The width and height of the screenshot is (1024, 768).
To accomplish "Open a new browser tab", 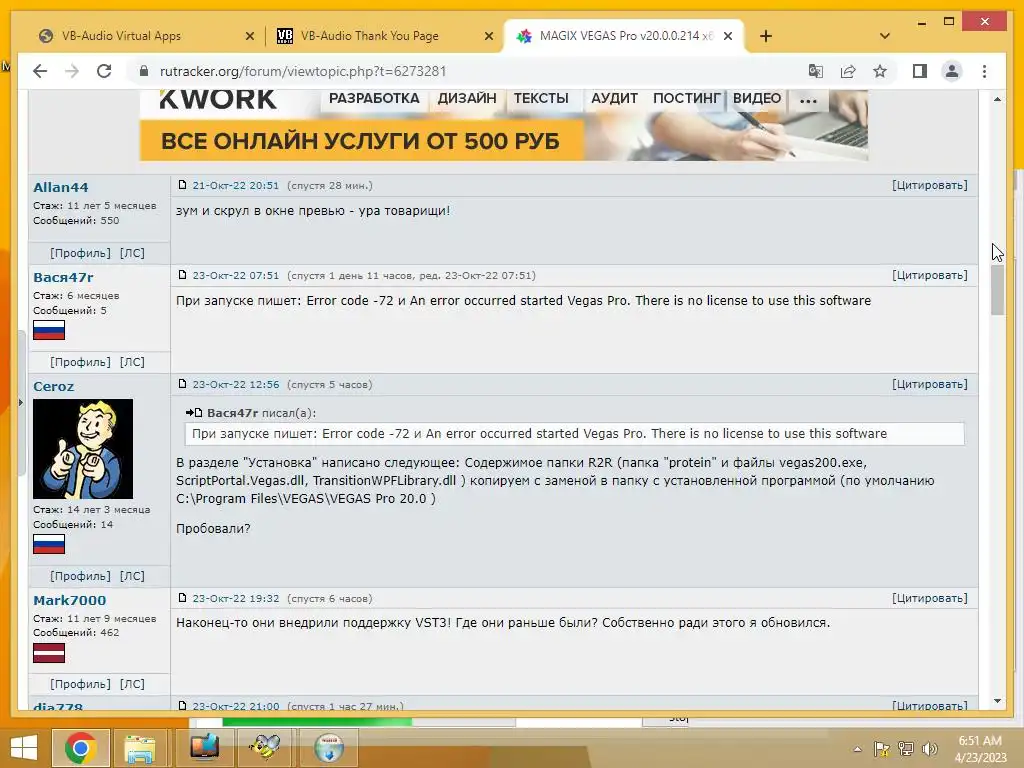I will point(766,37).
